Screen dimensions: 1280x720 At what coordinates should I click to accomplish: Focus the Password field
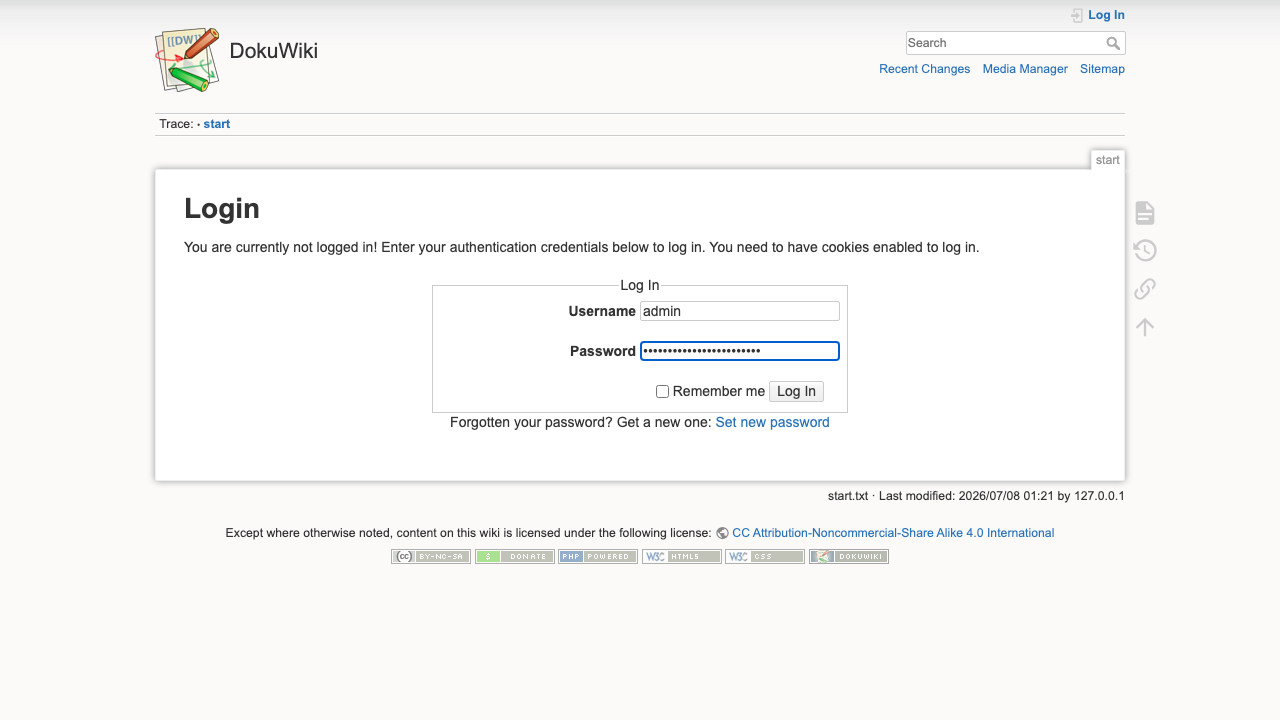pos(740,351)
